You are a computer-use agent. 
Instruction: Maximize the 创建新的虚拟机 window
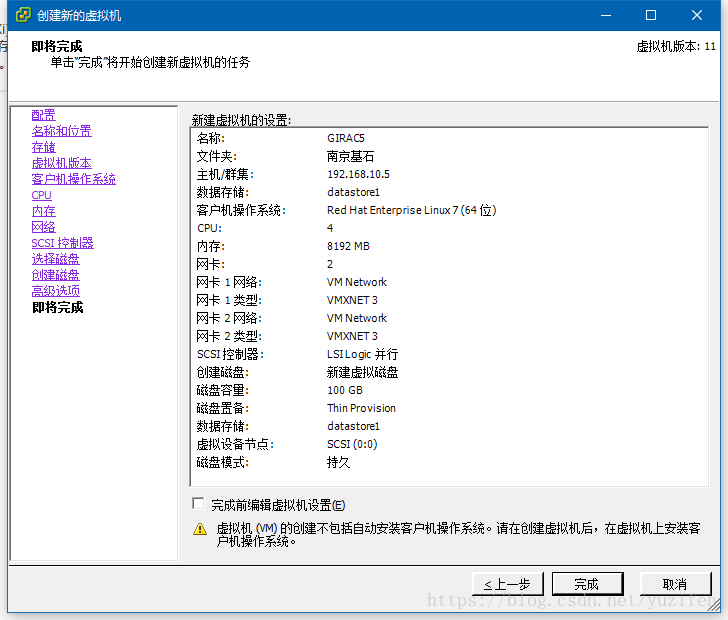(x=651, y=15)
